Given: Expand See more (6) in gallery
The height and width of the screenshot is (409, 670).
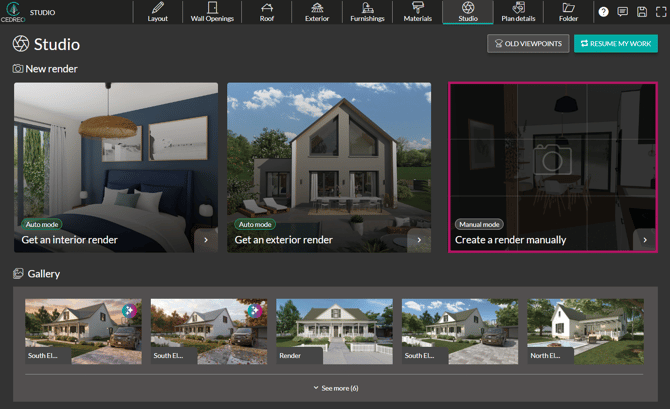Looking at the screenshot, I should click(336, 388).
